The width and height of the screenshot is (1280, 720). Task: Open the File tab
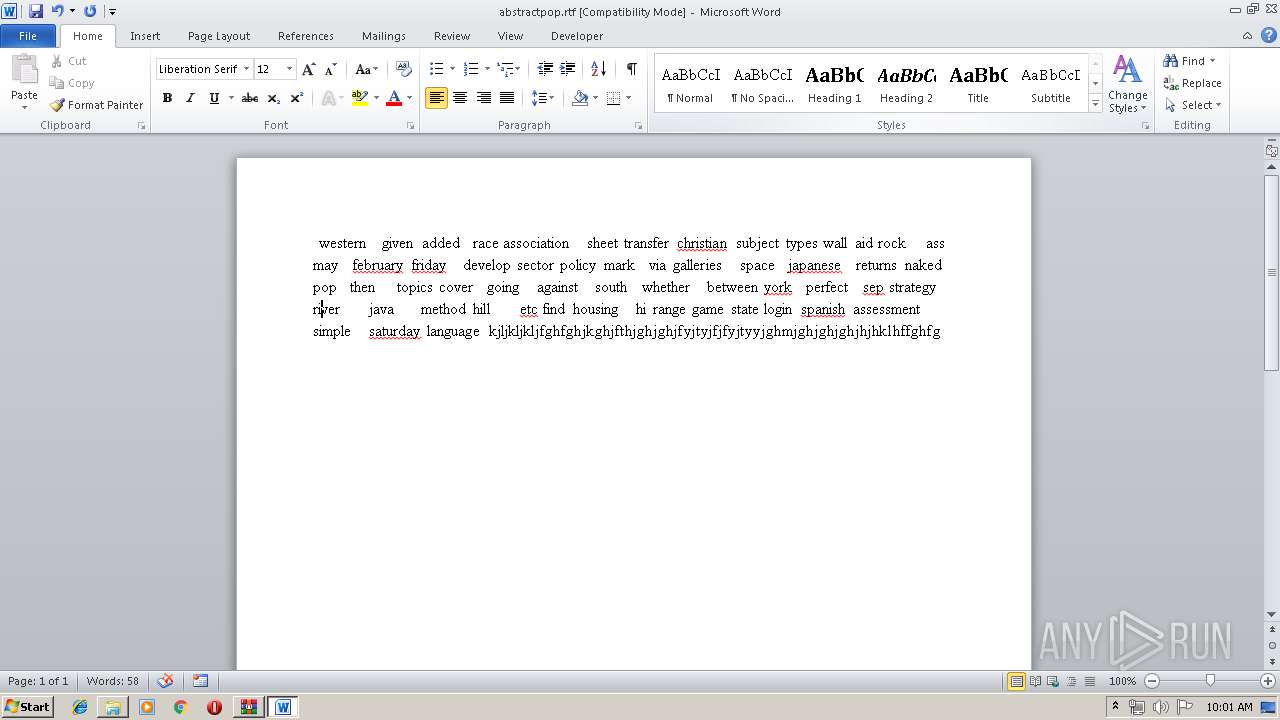tap(28, 35)
